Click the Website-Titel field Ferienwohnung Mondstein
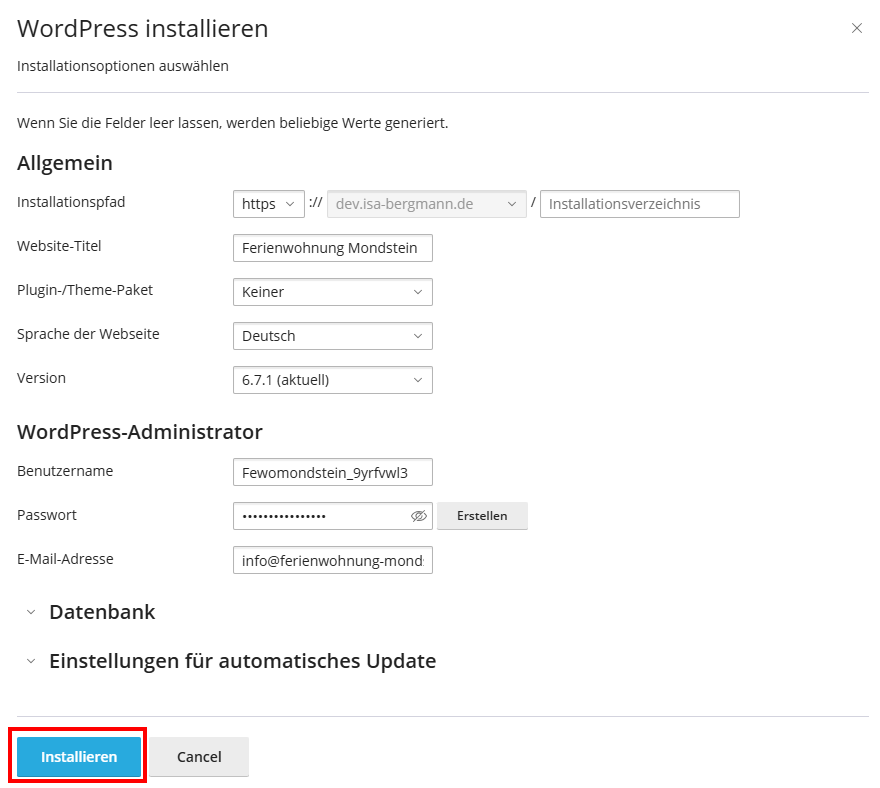Screen dimensions: 880x788 tap(333, 248)
